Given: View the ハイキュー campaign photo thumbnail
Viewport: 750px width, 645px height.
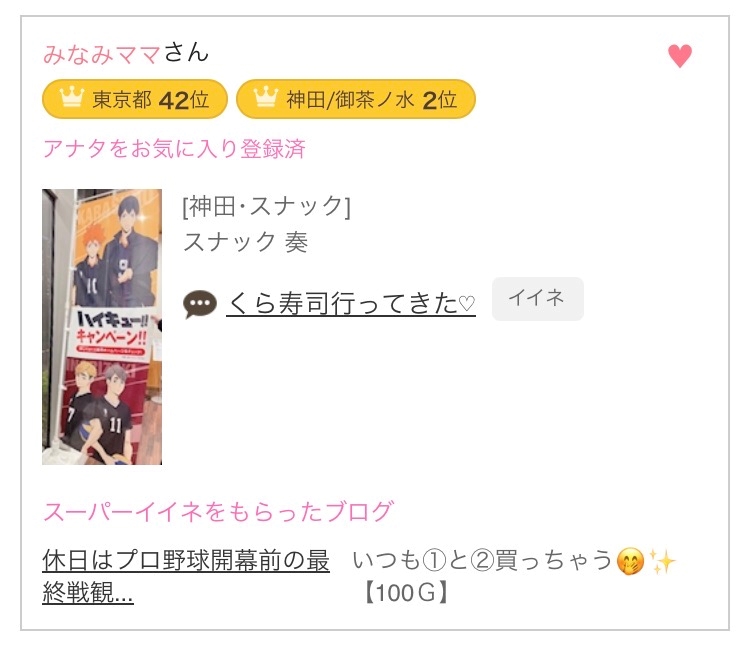Looking at the screenshot, I should 102,327.
